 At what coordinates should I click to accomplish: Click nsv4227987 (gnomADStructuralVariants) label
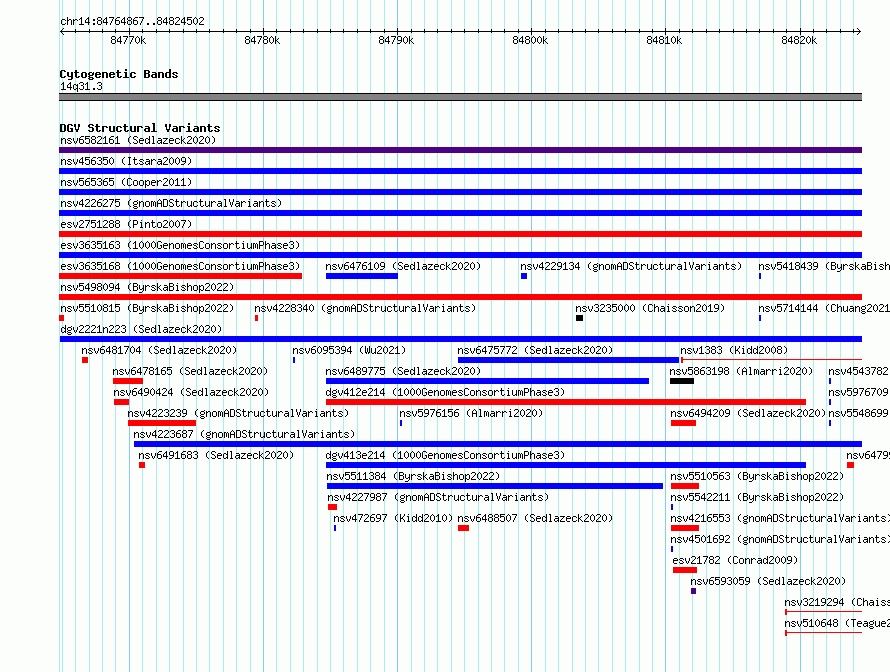pyautogui.click(x=438, y=497)
